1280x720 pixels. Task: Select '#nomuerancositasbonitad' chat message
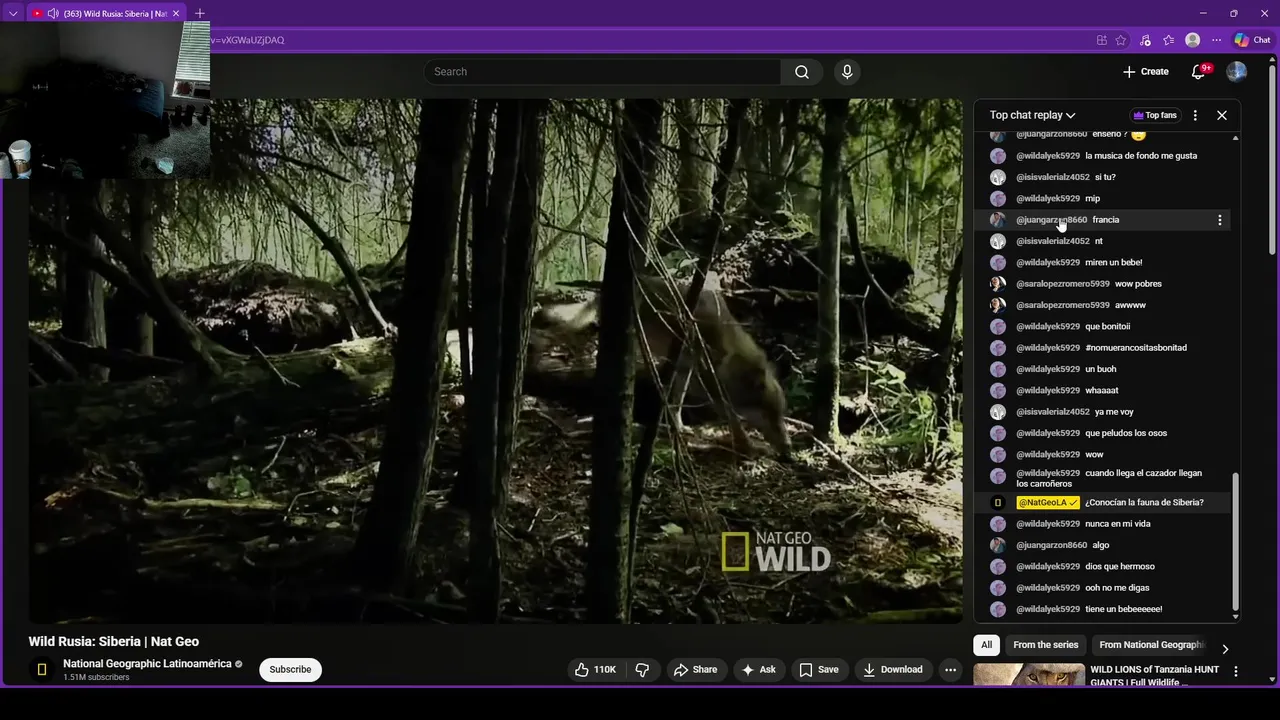coord(1136,348)
